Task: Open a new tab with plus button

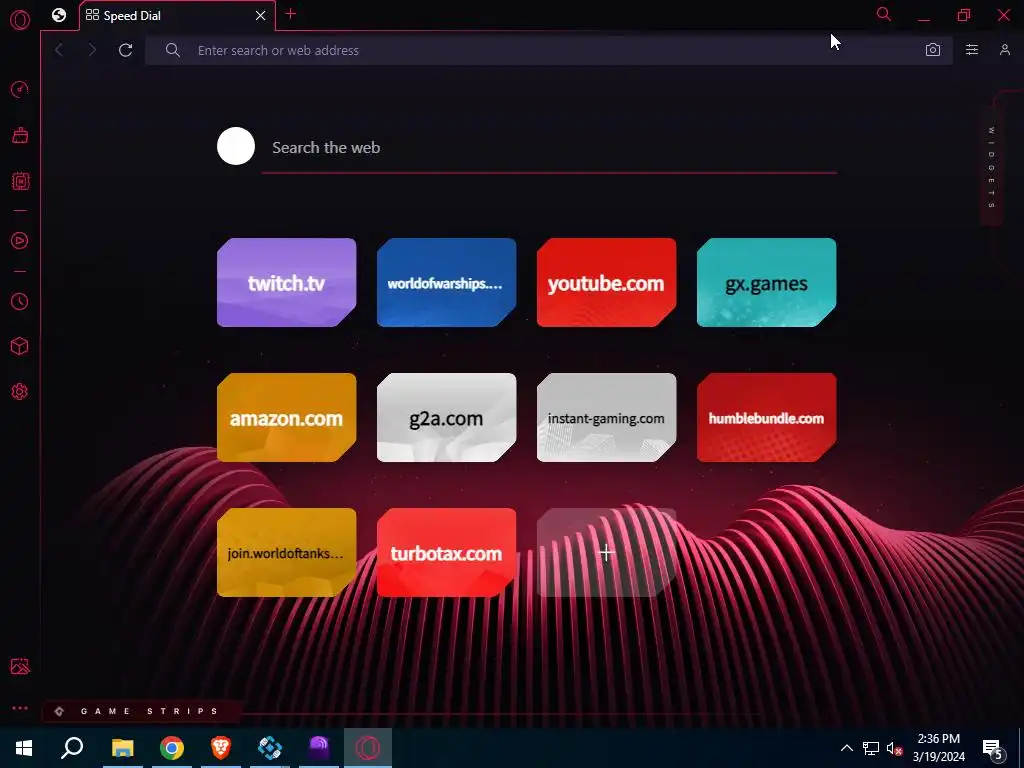Action: pyautogui.click(x=291, y=14)
